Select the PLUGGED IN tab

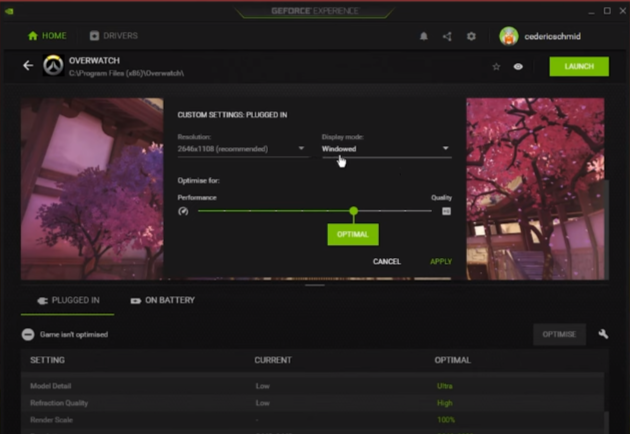[x=68, y=301]
